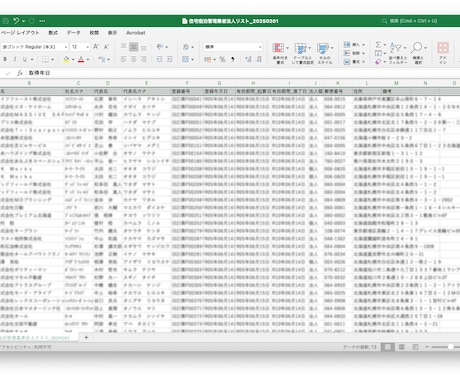Undo the last action

pyautogui.click(x=16, y=21)
